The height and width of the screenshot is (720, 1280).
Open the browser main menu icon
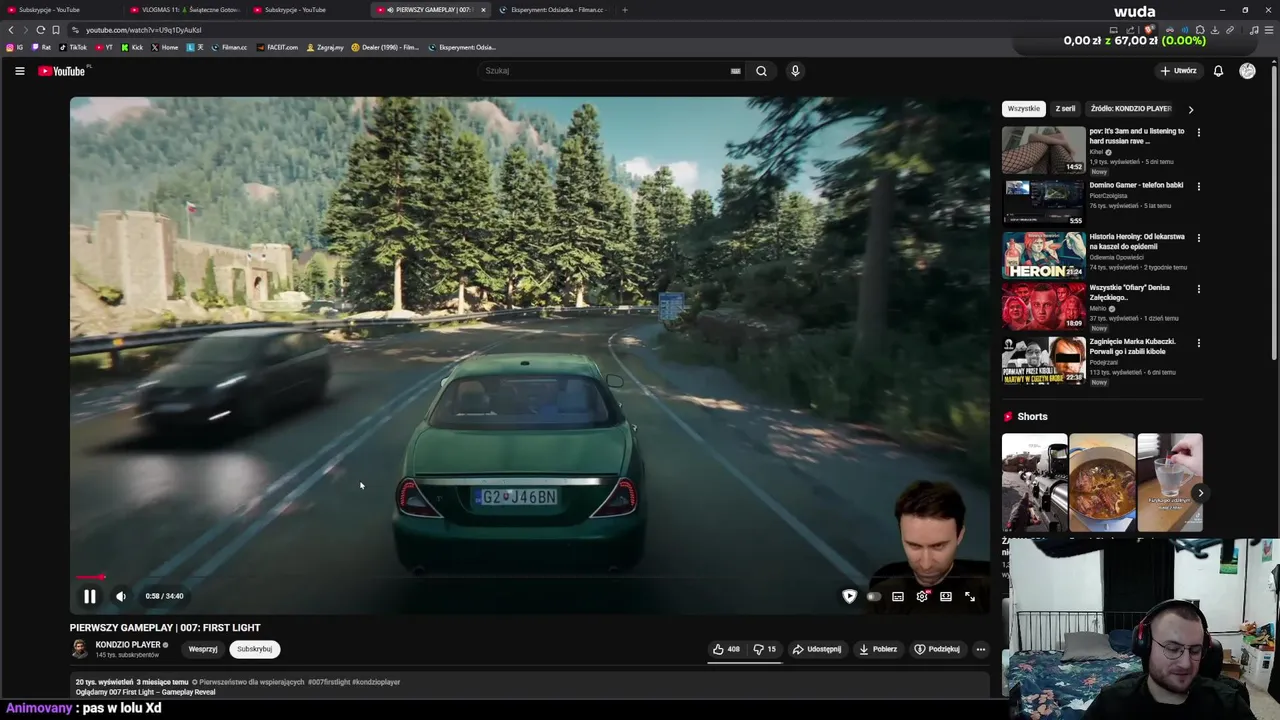pyautogui.click(x=1270, y=30)
